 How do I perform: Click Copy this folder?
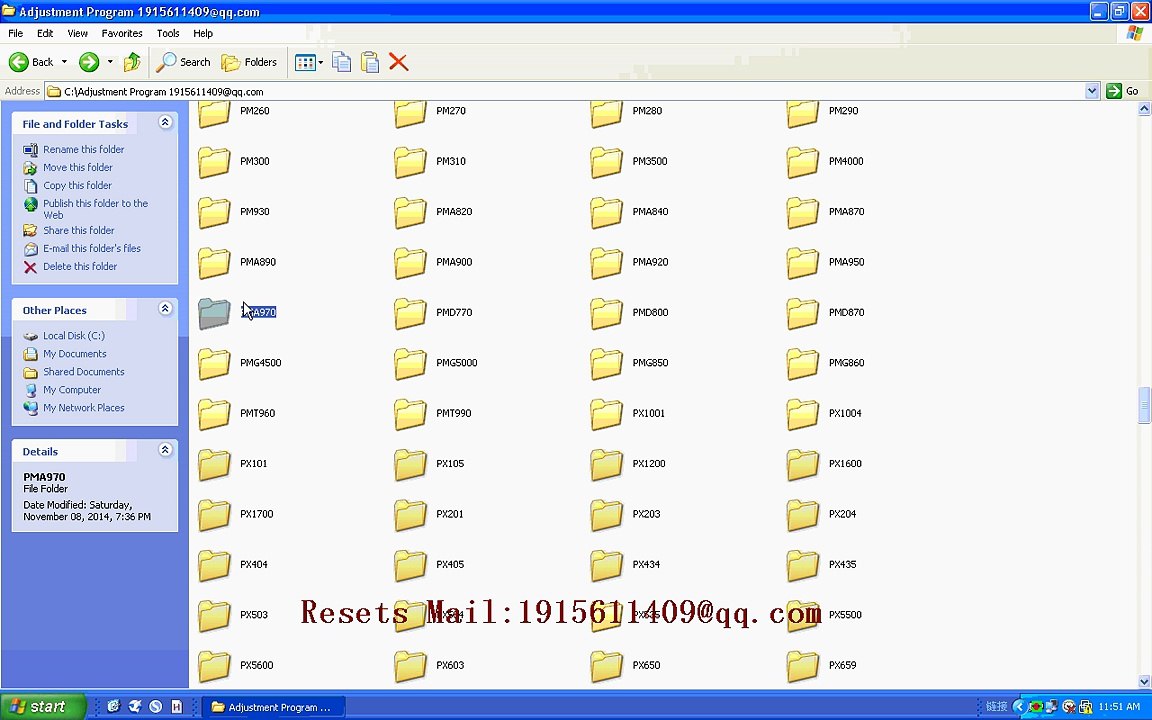tap(77, 186)
